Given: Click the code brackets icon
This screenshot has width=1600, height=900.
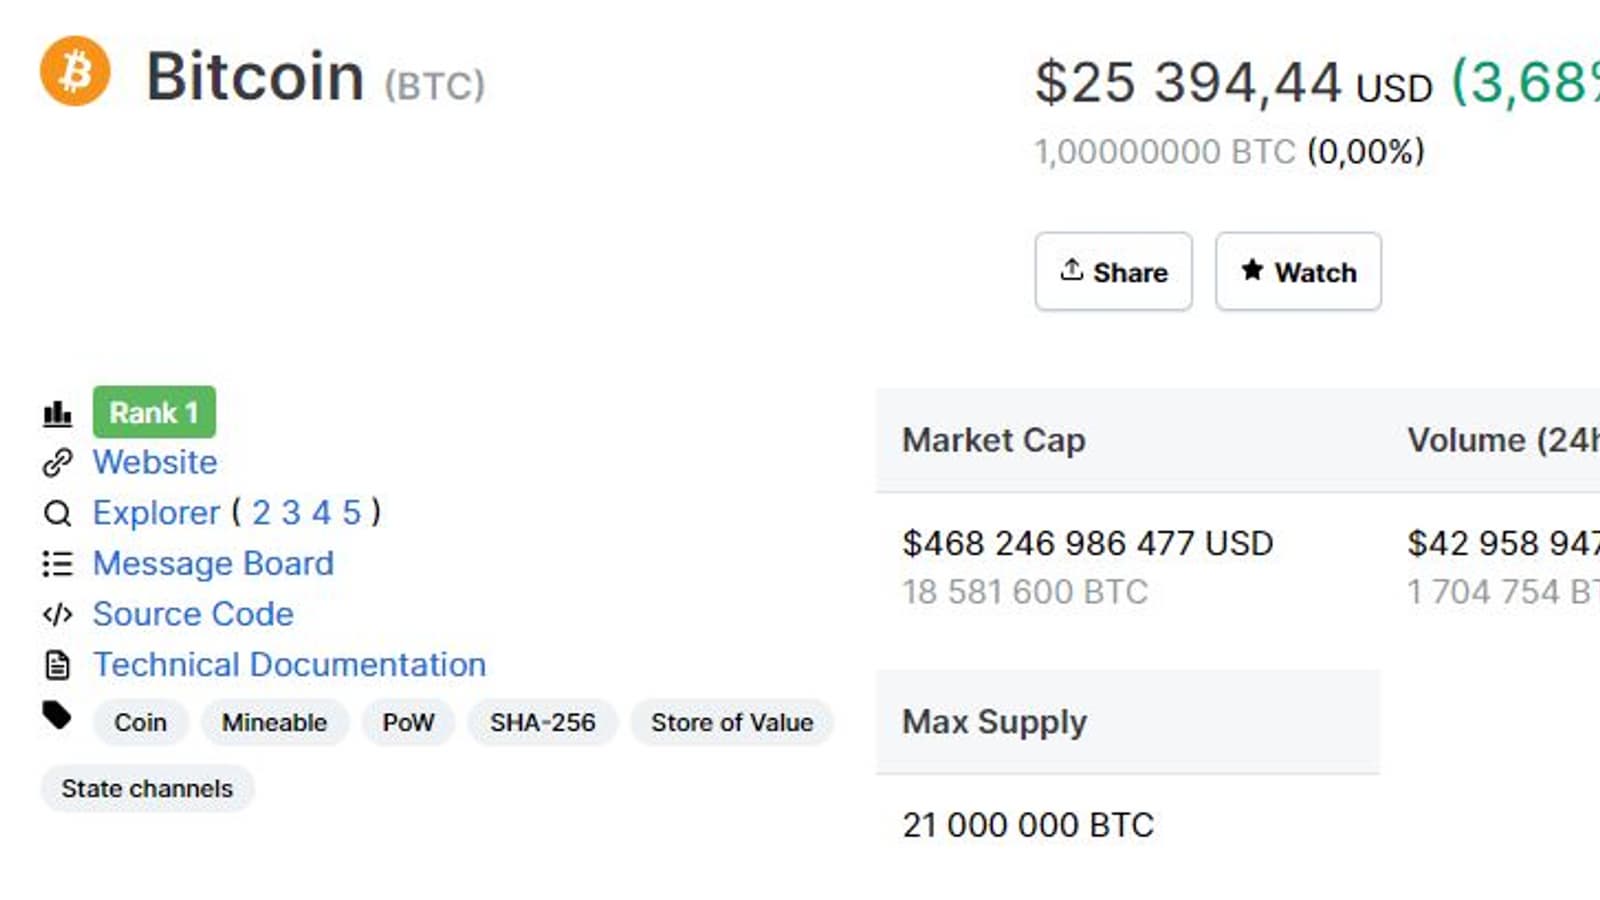Looking at the screenshot, I should pos(57,614).
